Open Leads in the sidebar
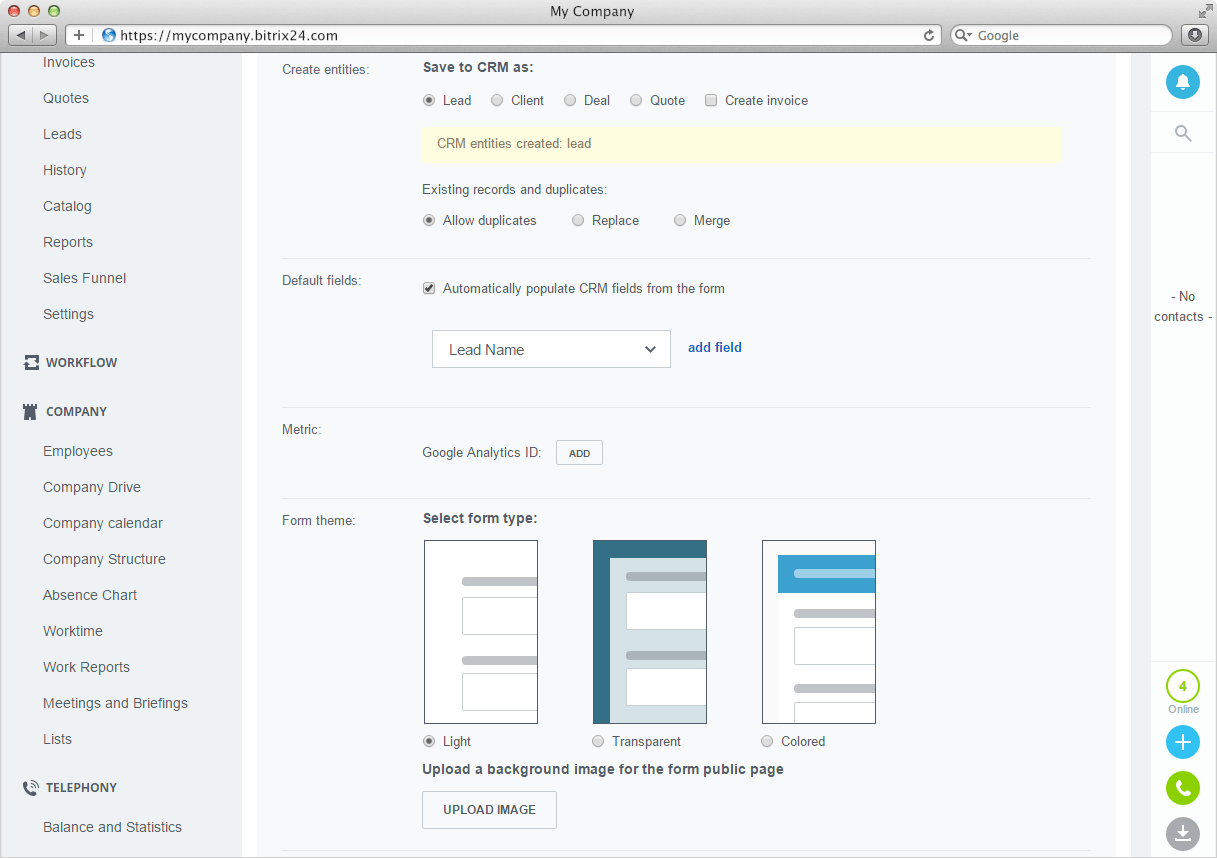This screenshot has width=1217, height=858. (x=62, y=134)
